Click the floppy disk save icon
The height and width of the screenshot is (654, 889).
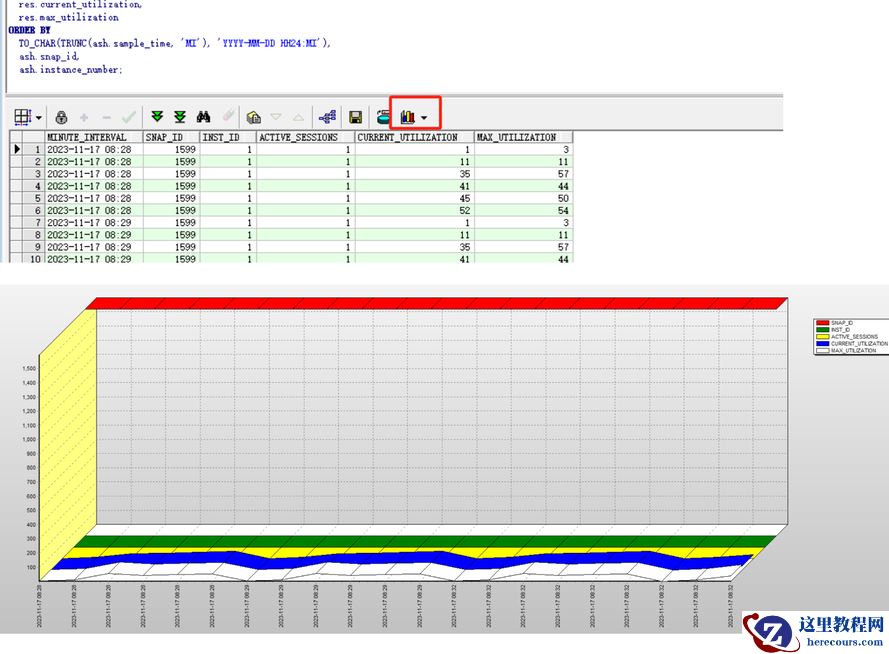(x=355, y=117)
